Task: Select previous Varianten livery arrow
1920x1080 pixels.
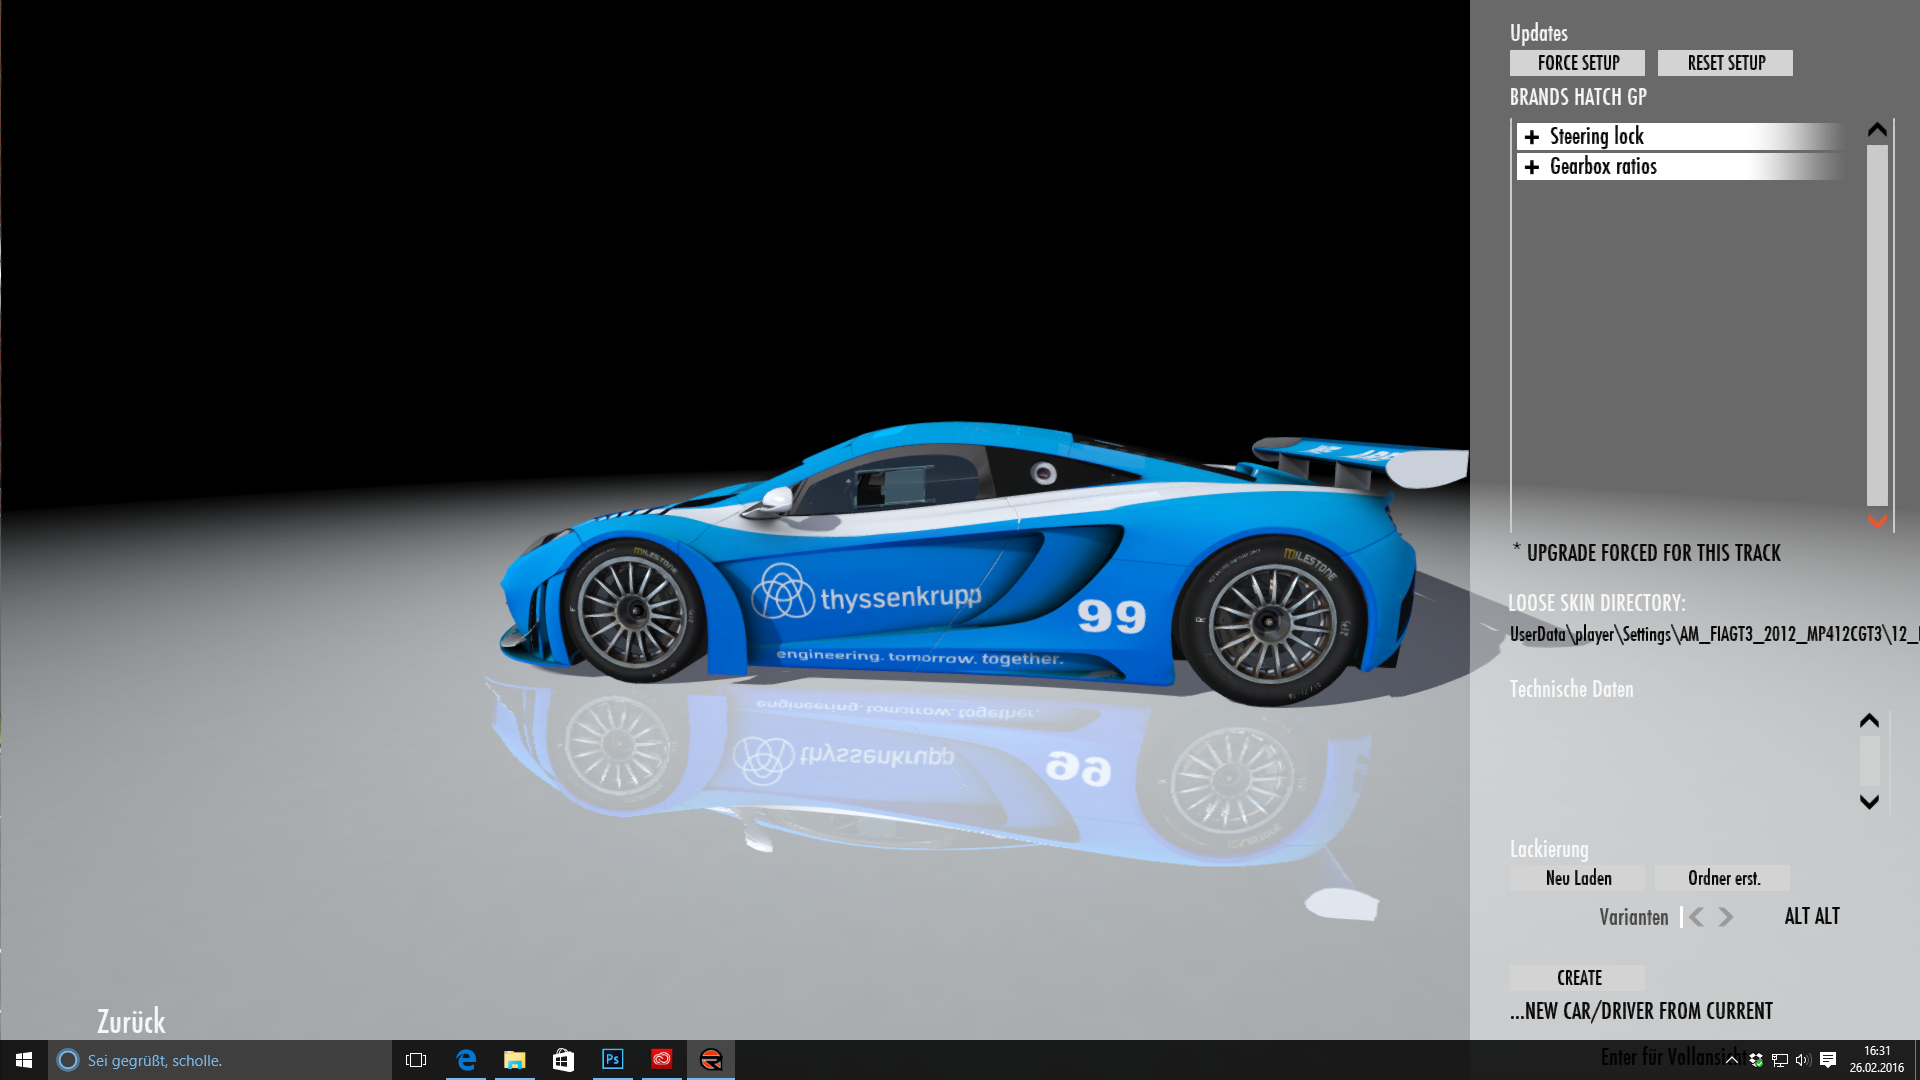Action: coord(1696,917)
